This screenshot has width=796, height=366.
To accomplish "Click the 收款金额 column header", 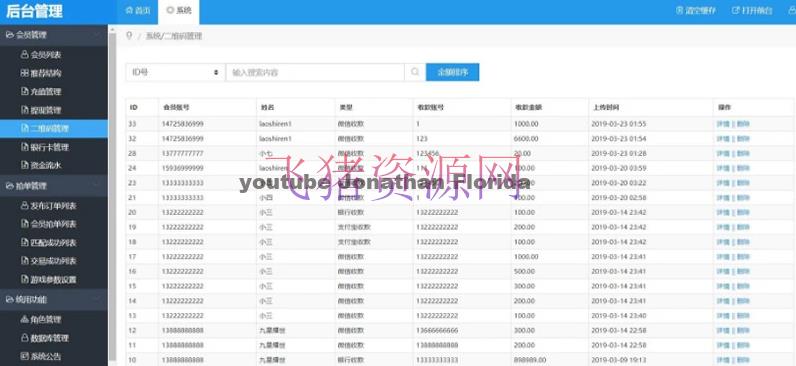I will tap(528, 108).
